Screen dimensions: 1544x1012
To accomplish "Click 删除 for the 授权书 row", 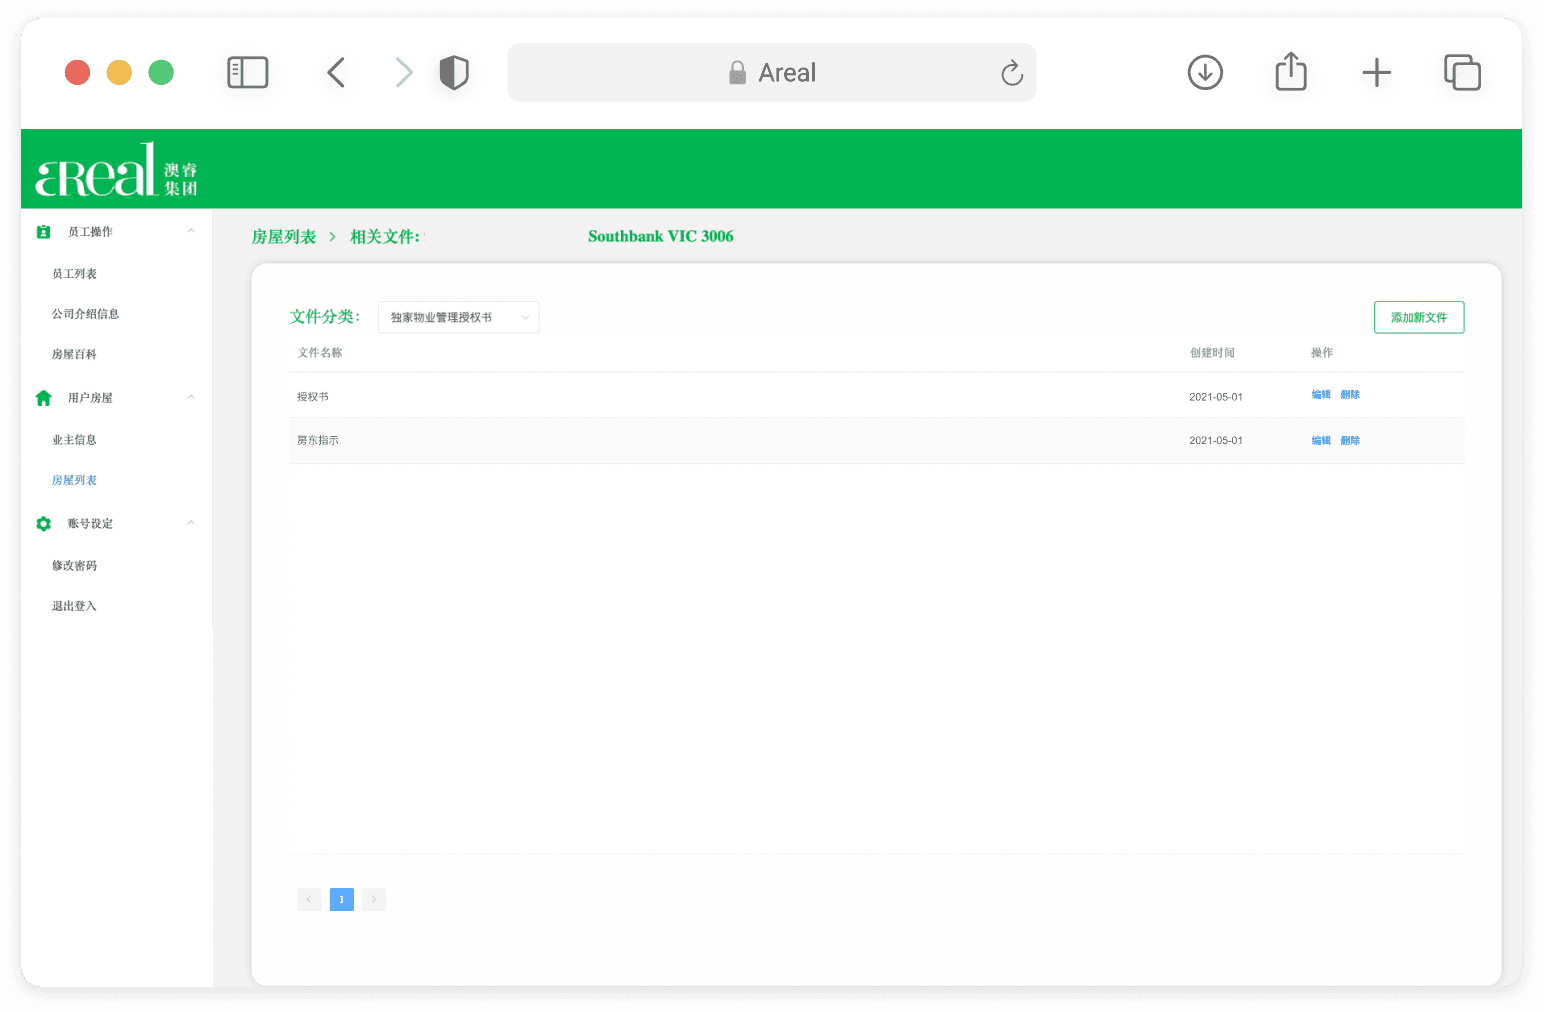I will coord(1350,395).
